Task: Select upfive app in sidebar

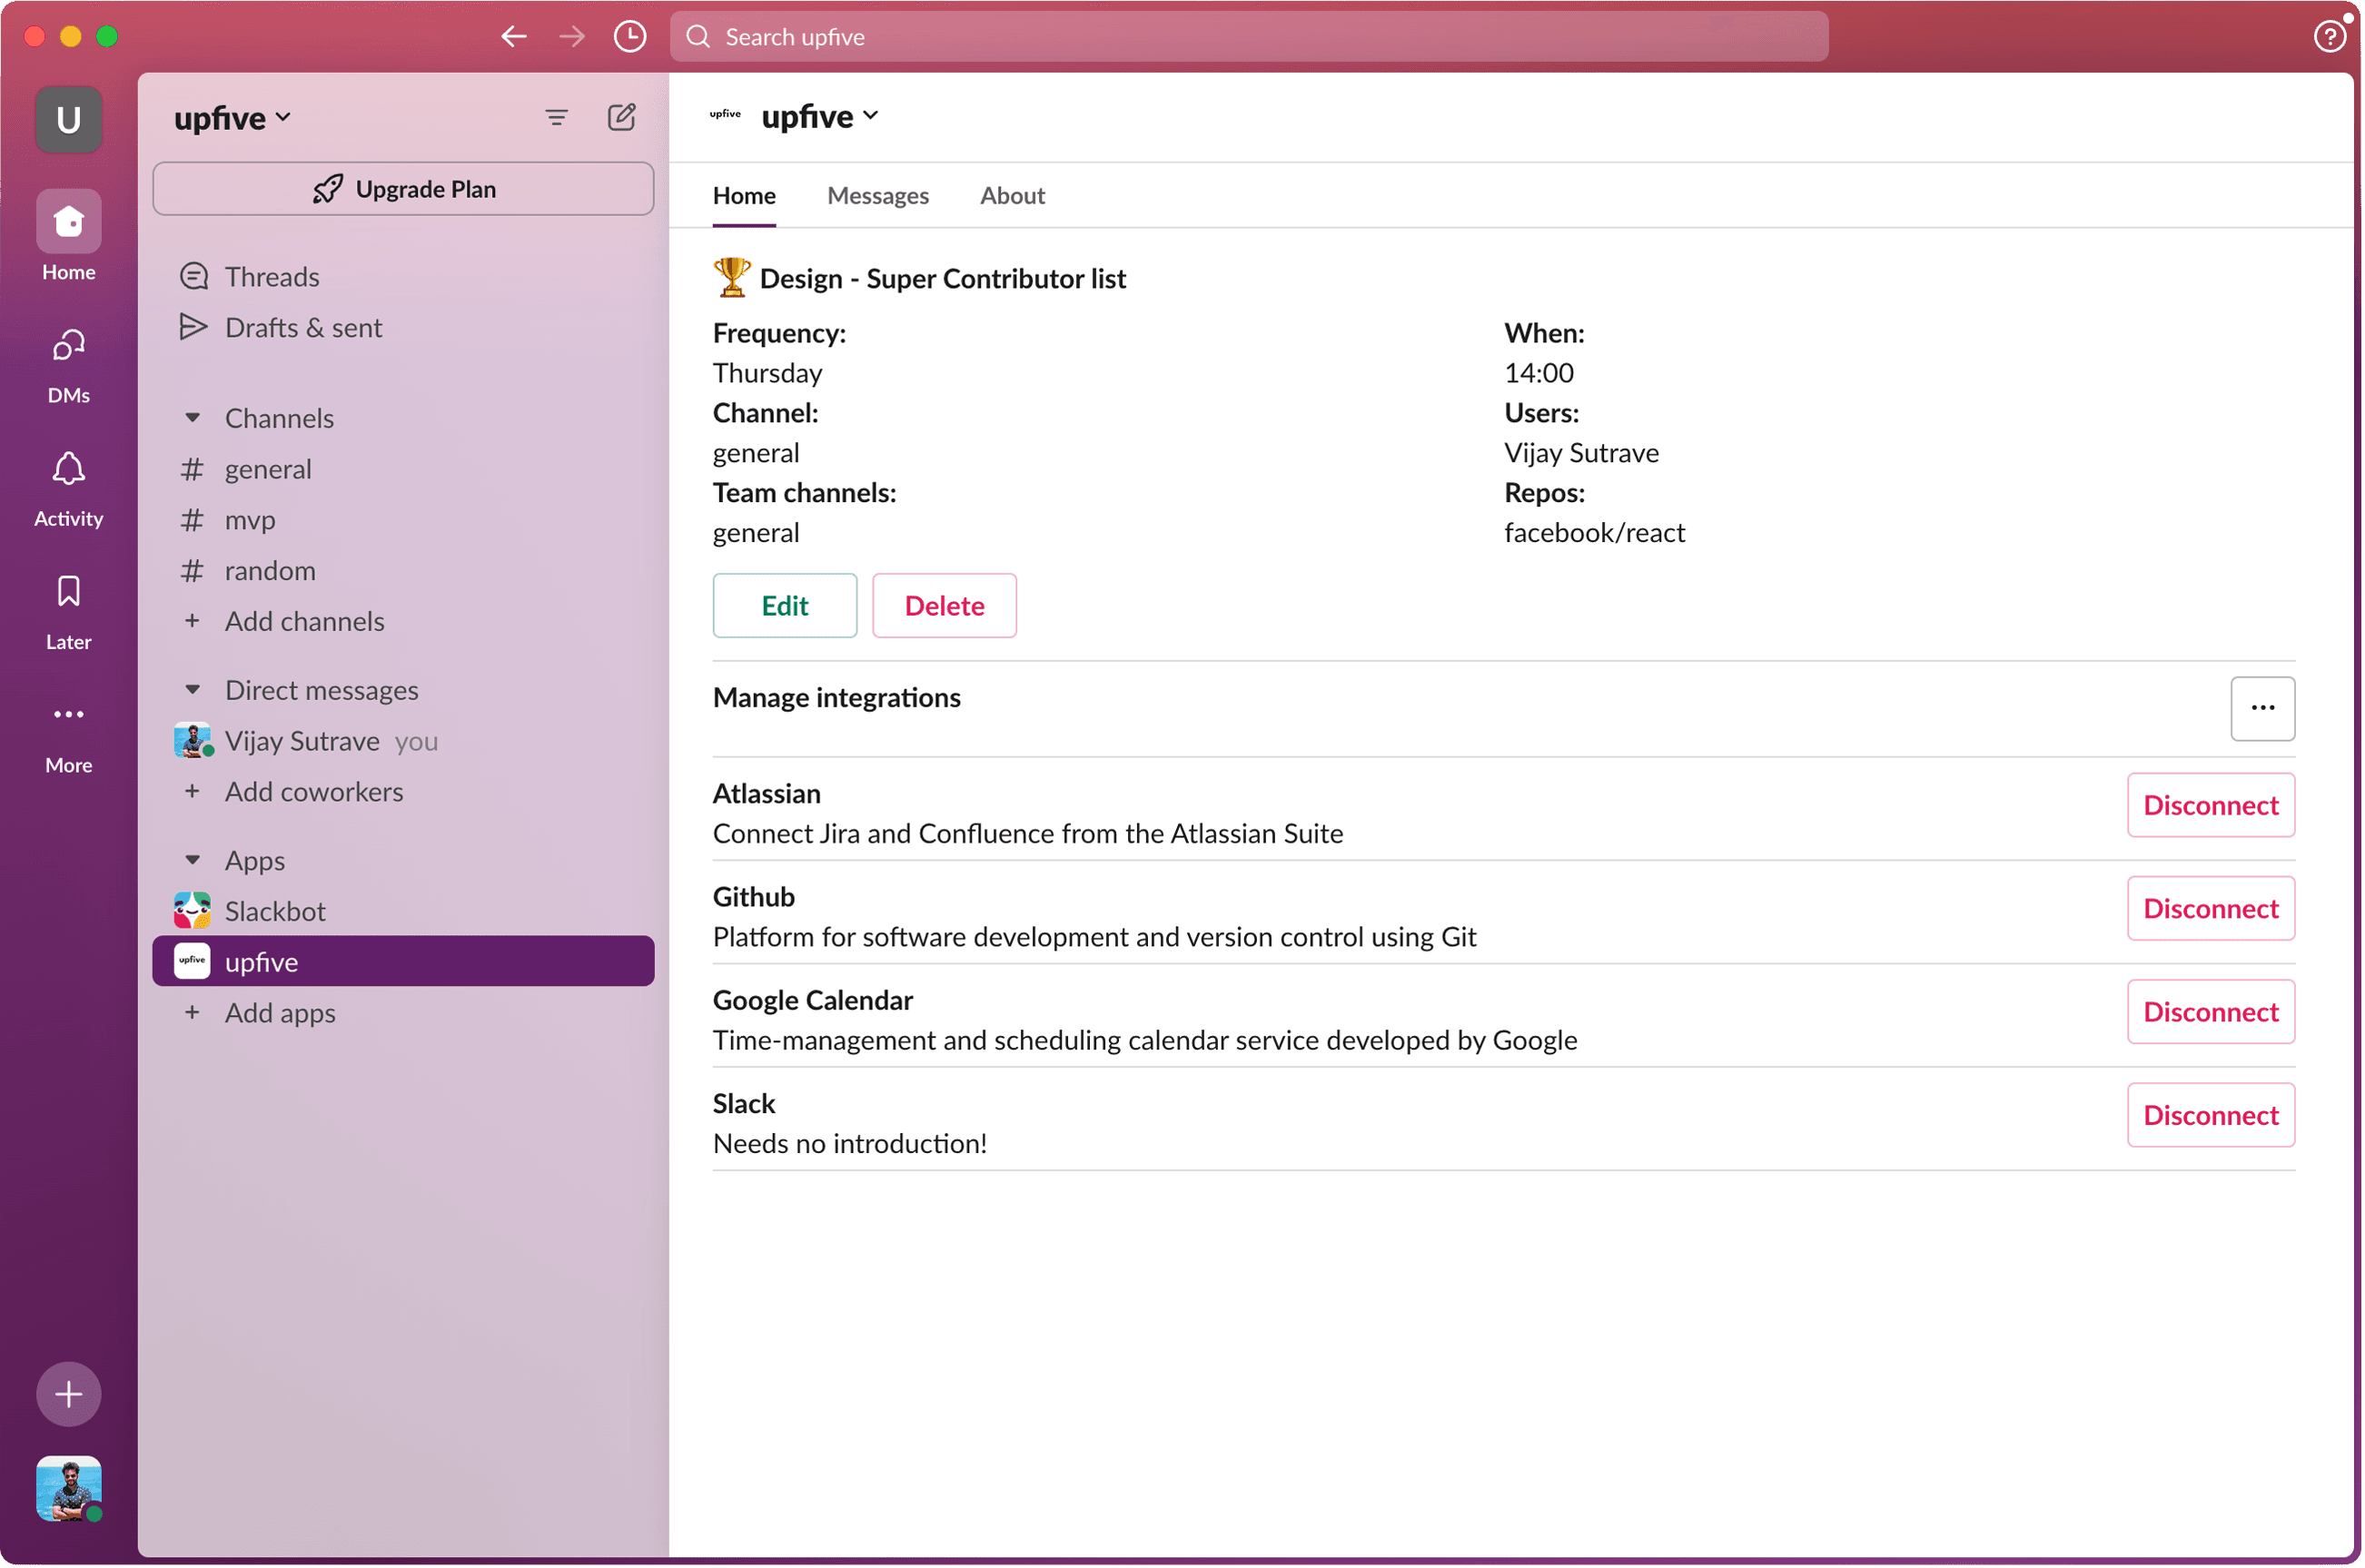Action: [x=403, y=961]
